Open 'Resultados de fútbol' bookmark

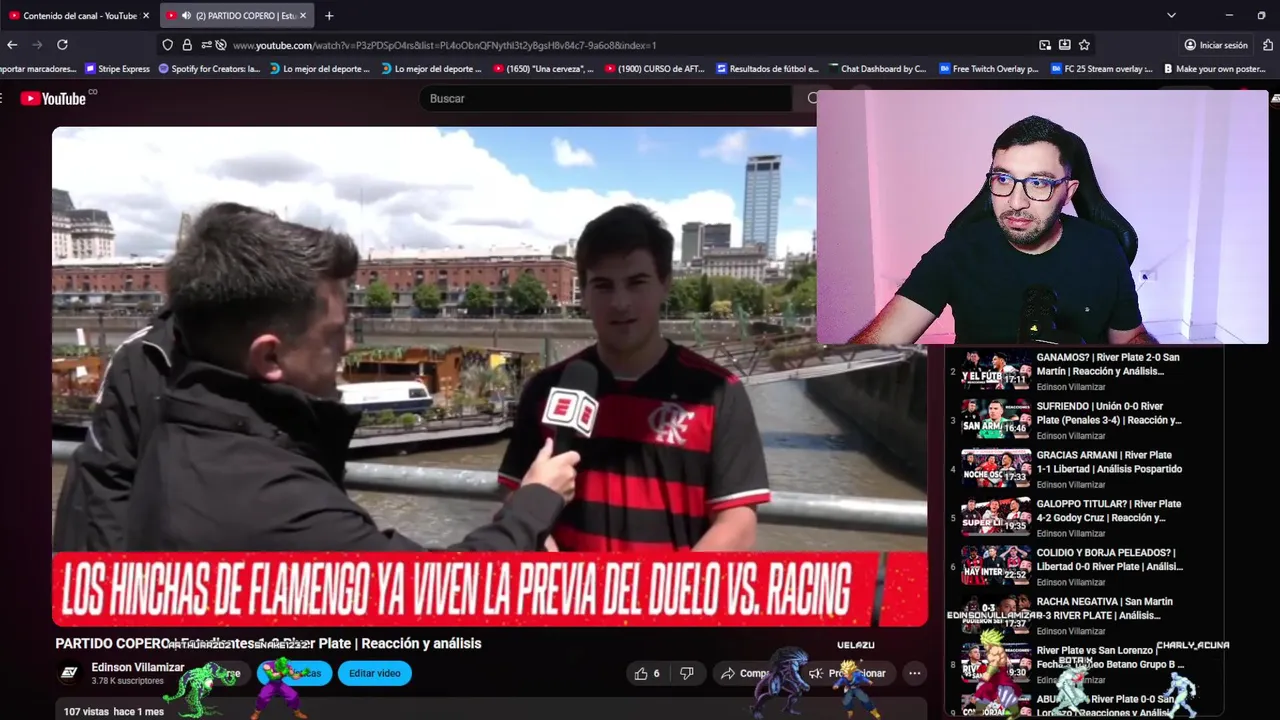767,69
